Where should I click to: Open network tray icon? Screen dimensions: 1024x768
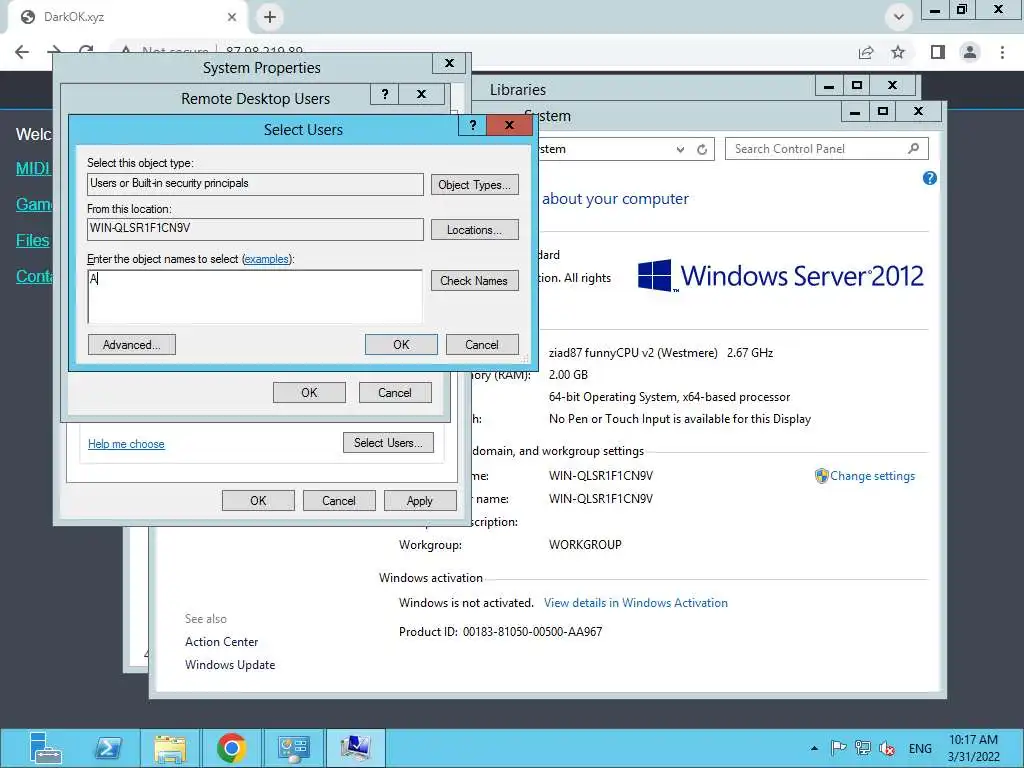pos(863,748)
